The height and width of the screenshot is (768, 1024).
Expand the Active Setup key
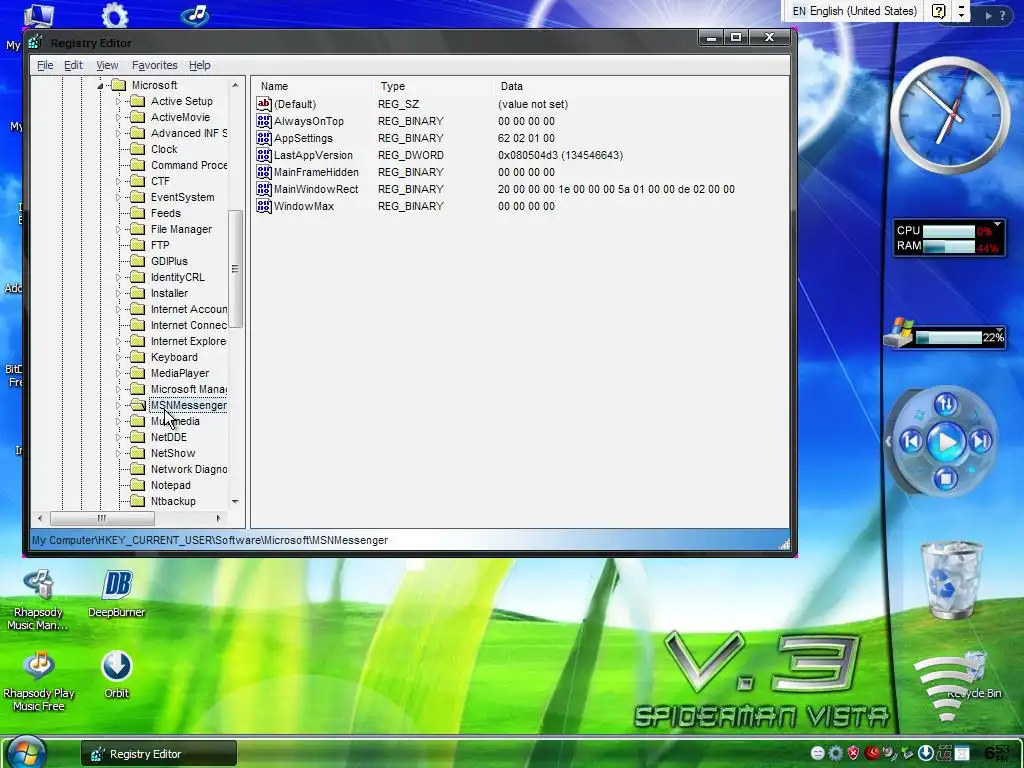(118, 101)
